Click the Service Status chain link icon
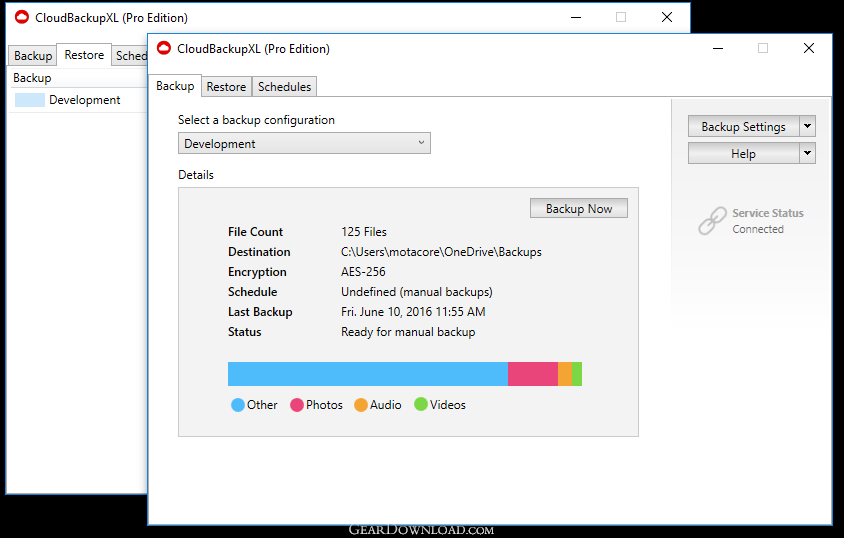The height and width of the screenshot is (538, 844). (712, 221)
